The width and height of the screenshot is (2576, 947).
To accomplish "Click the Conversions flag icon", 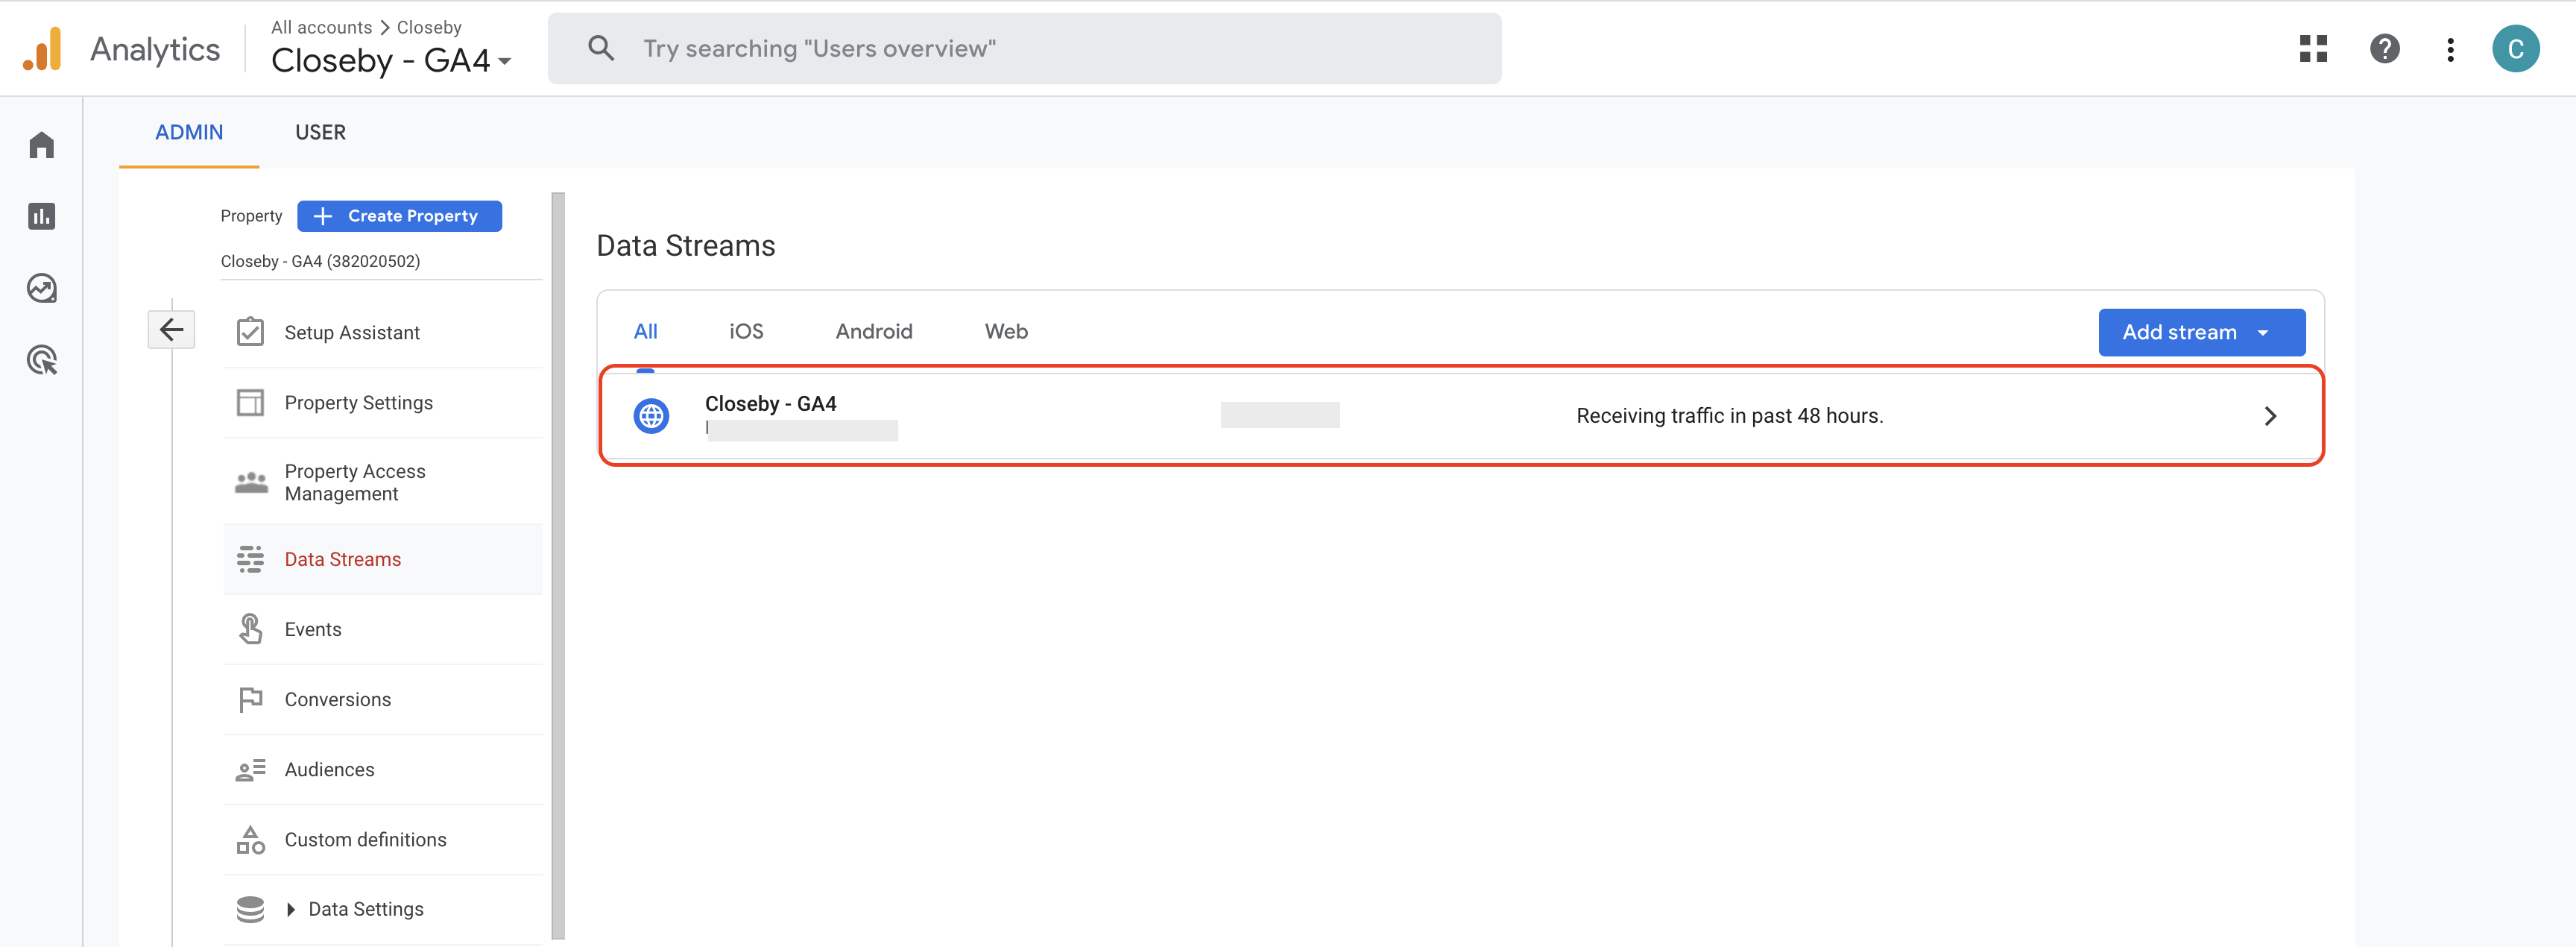I will (250, 699).
